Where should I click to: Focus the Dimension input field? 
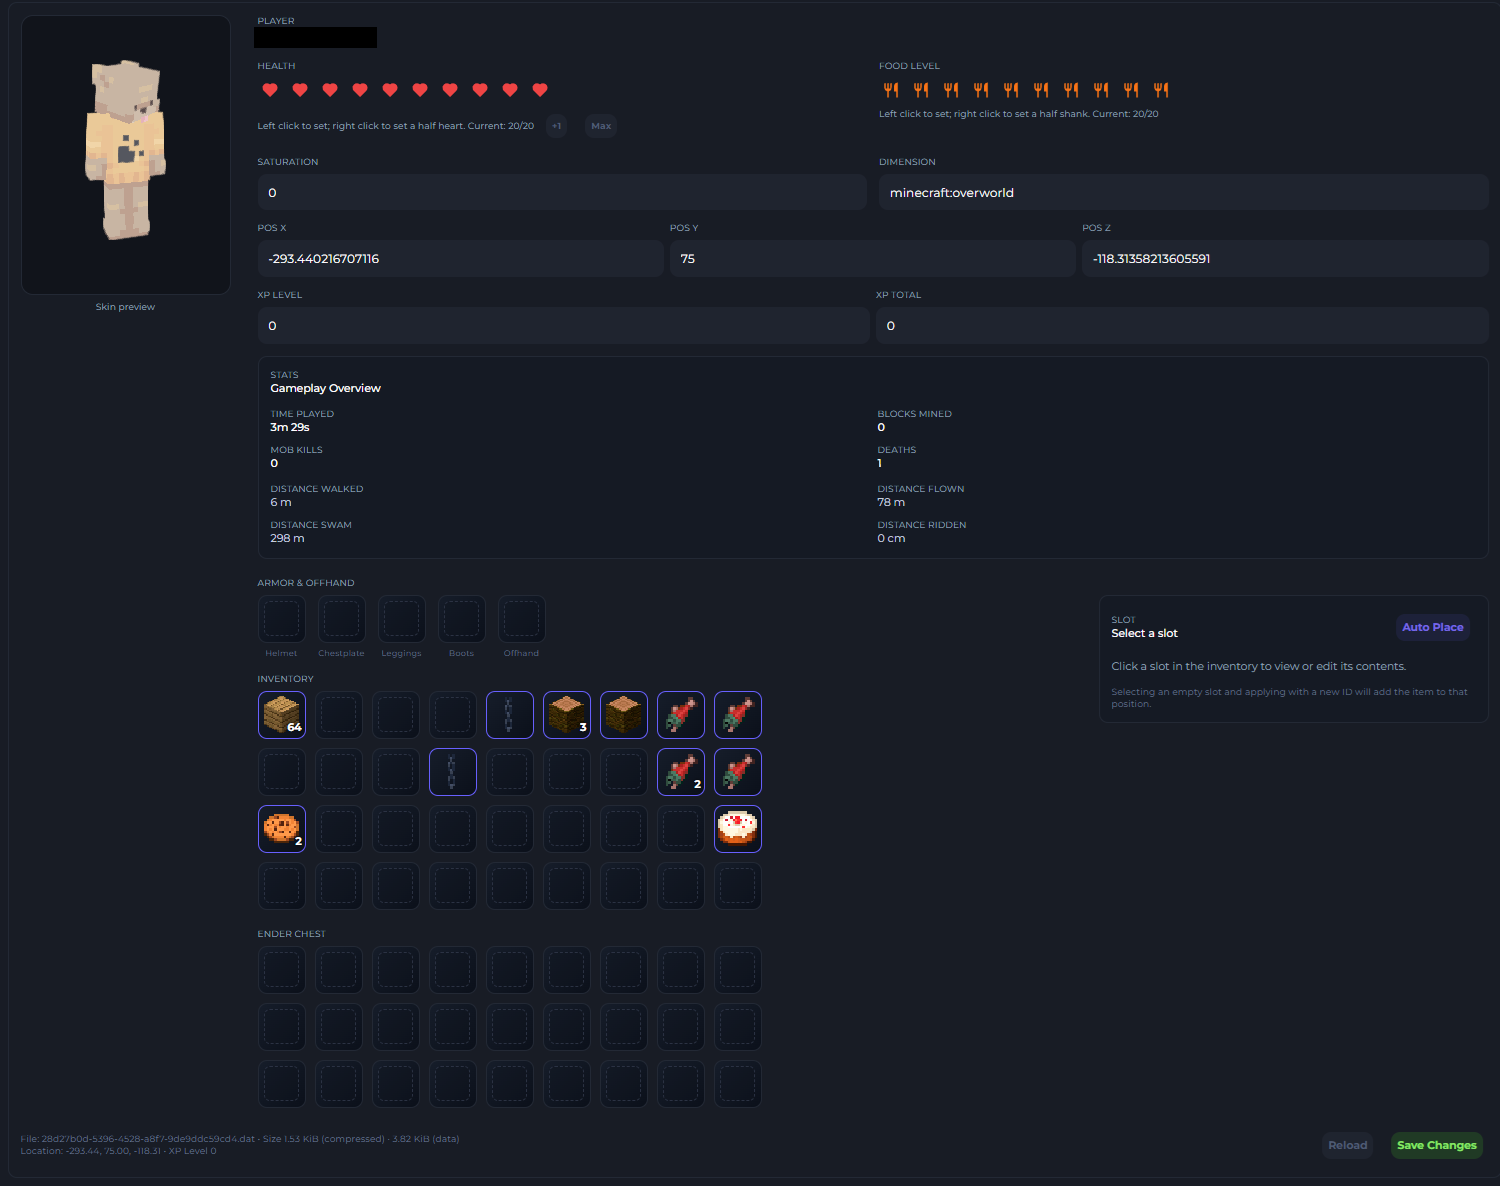(1183, 193)
